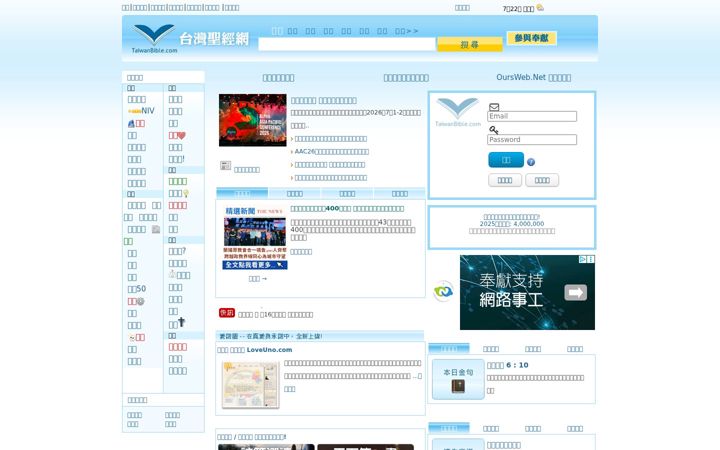Click the Bible book icon in daily verse box
Screen dimensions: 720x450
[x=458, y=386]
